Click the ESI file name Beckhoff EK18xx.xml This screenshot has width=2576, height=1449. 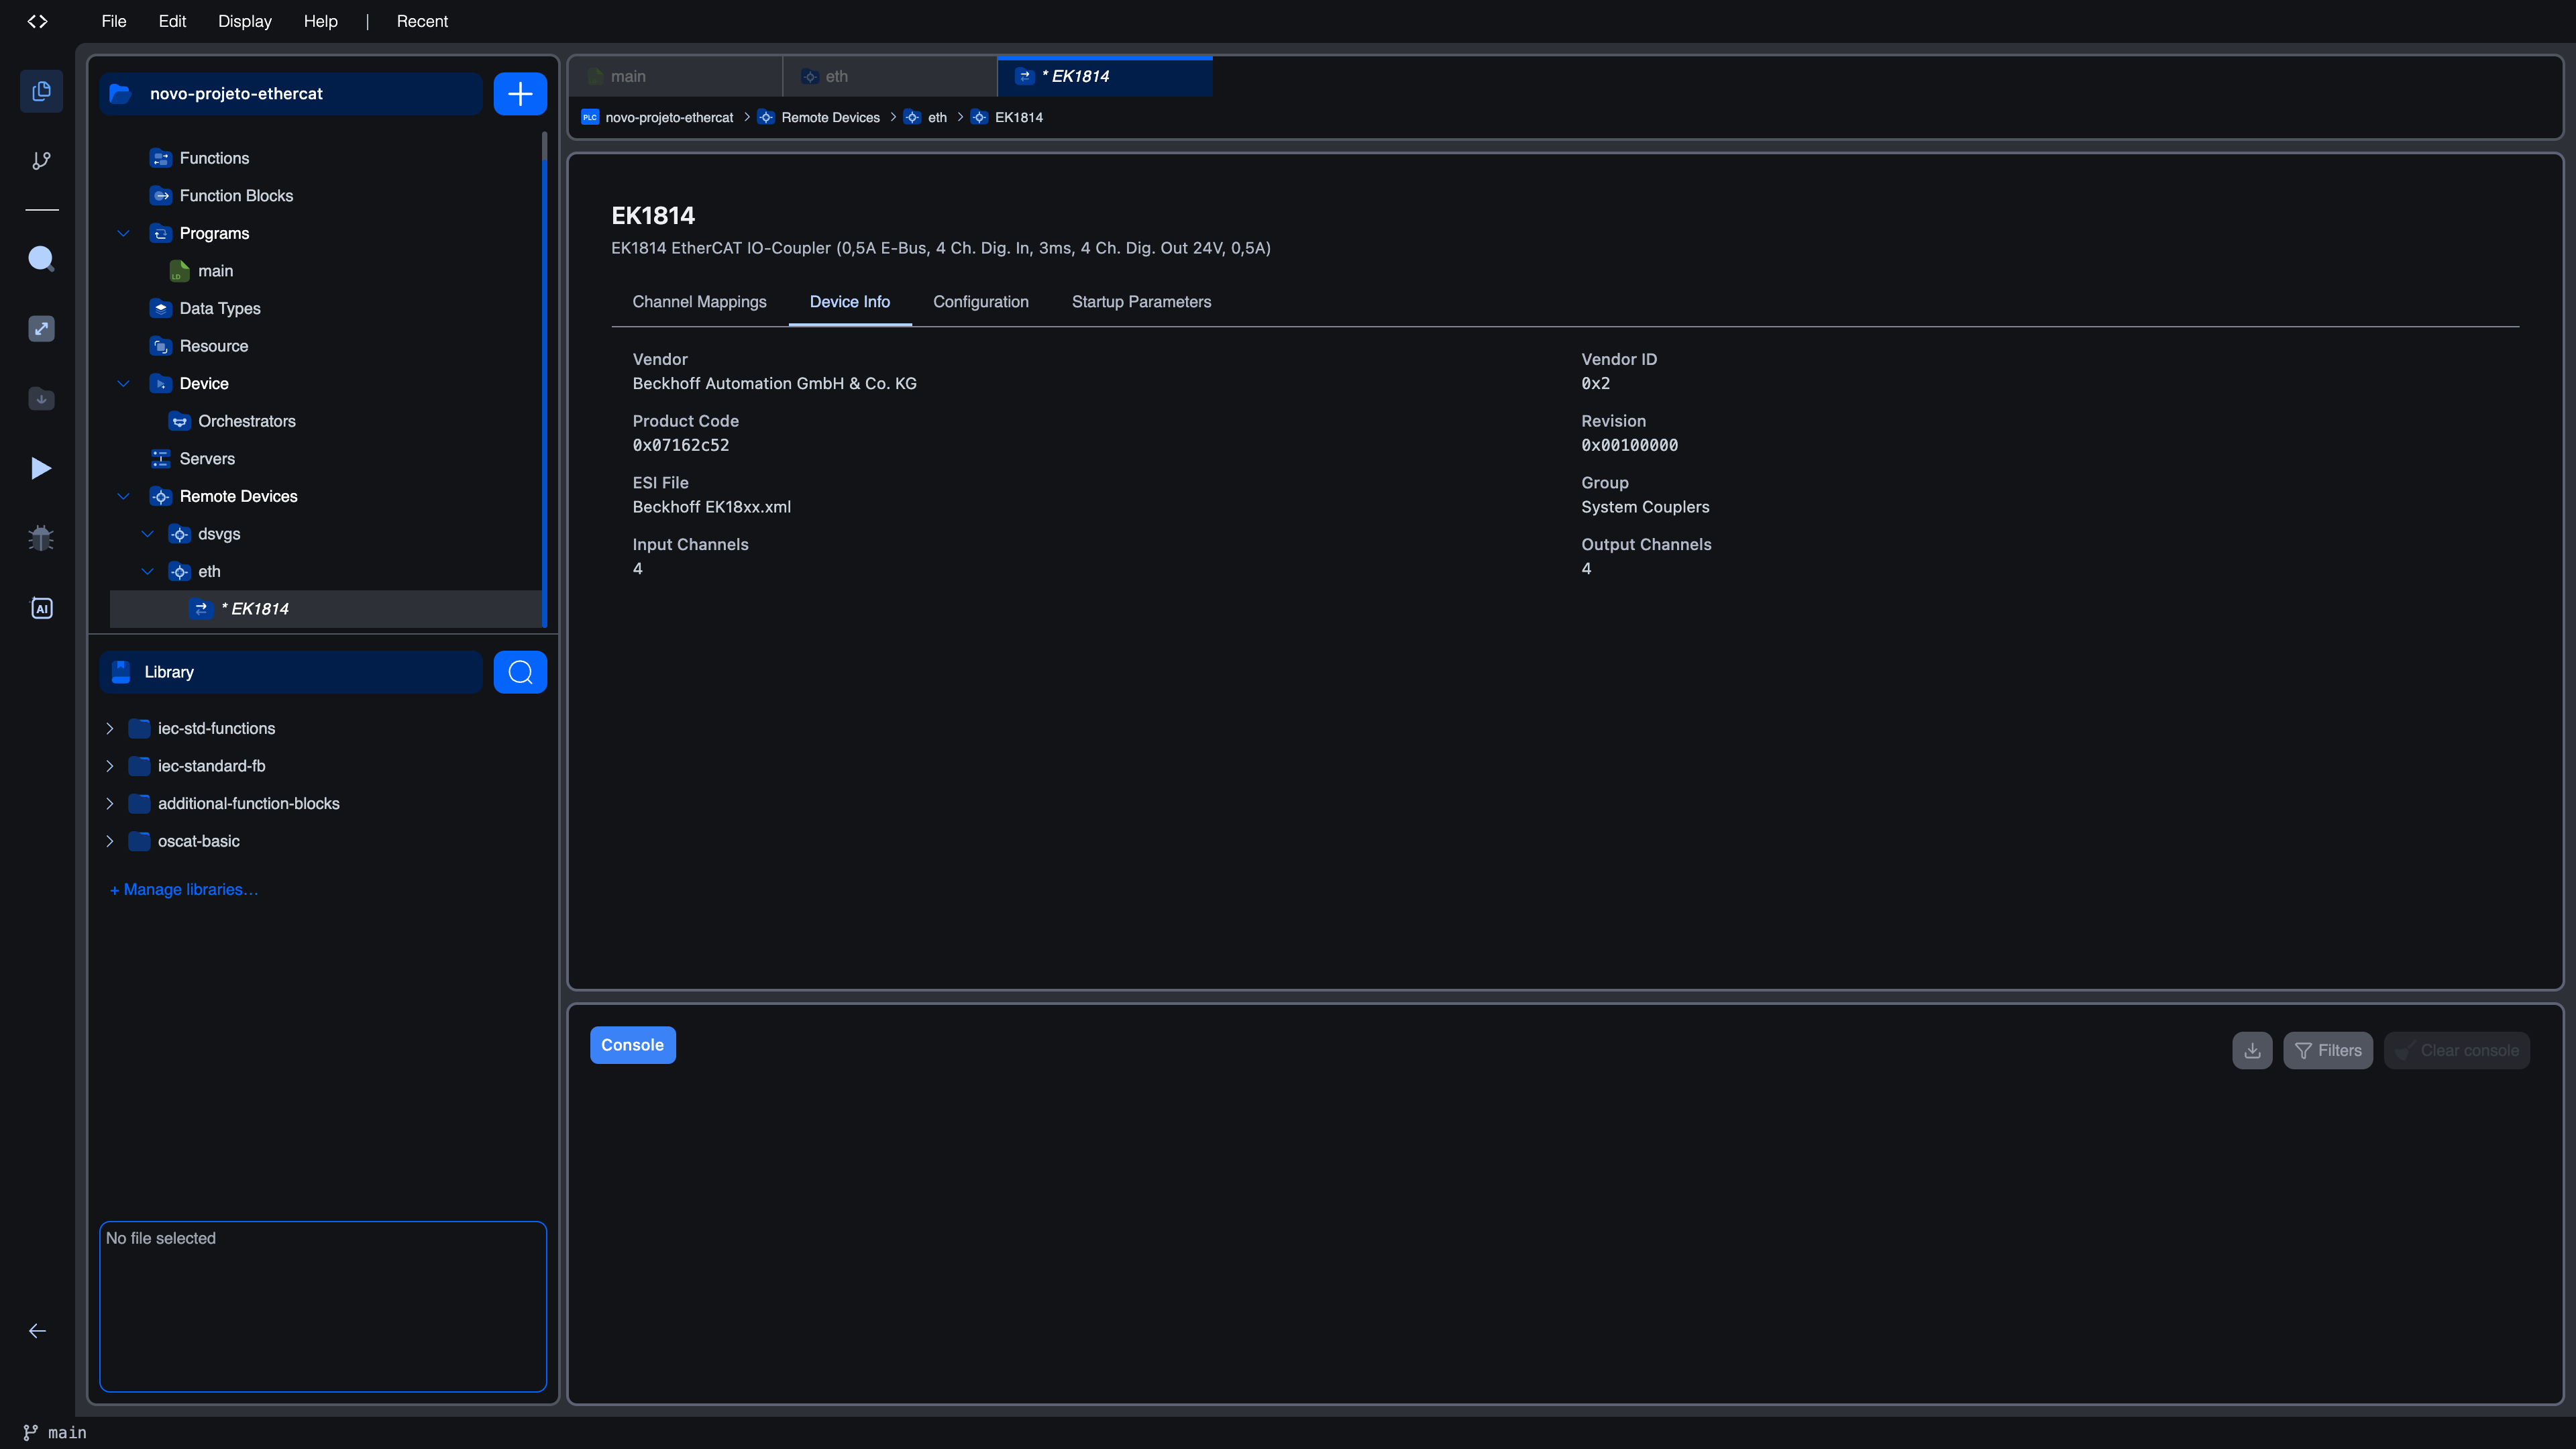click(x=712, y=507)
